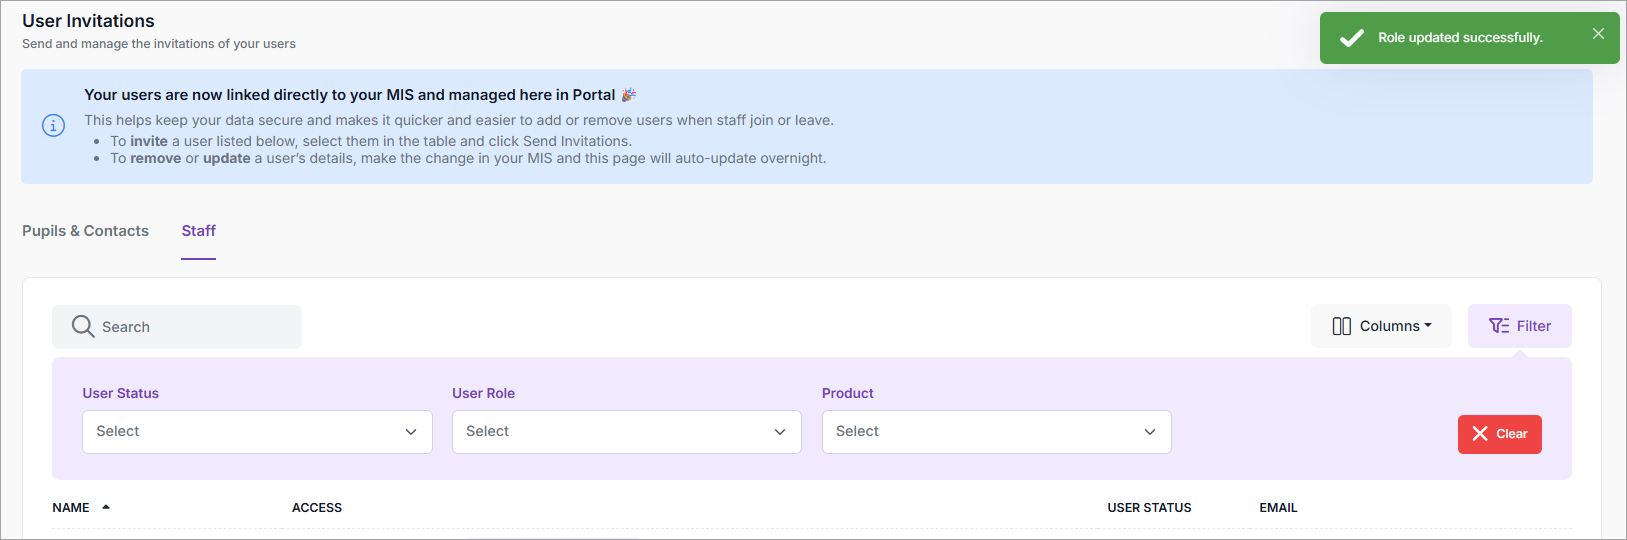1627x540 pixels.
Task: Click the EMAIL column header
Action: coord(1278,508)
